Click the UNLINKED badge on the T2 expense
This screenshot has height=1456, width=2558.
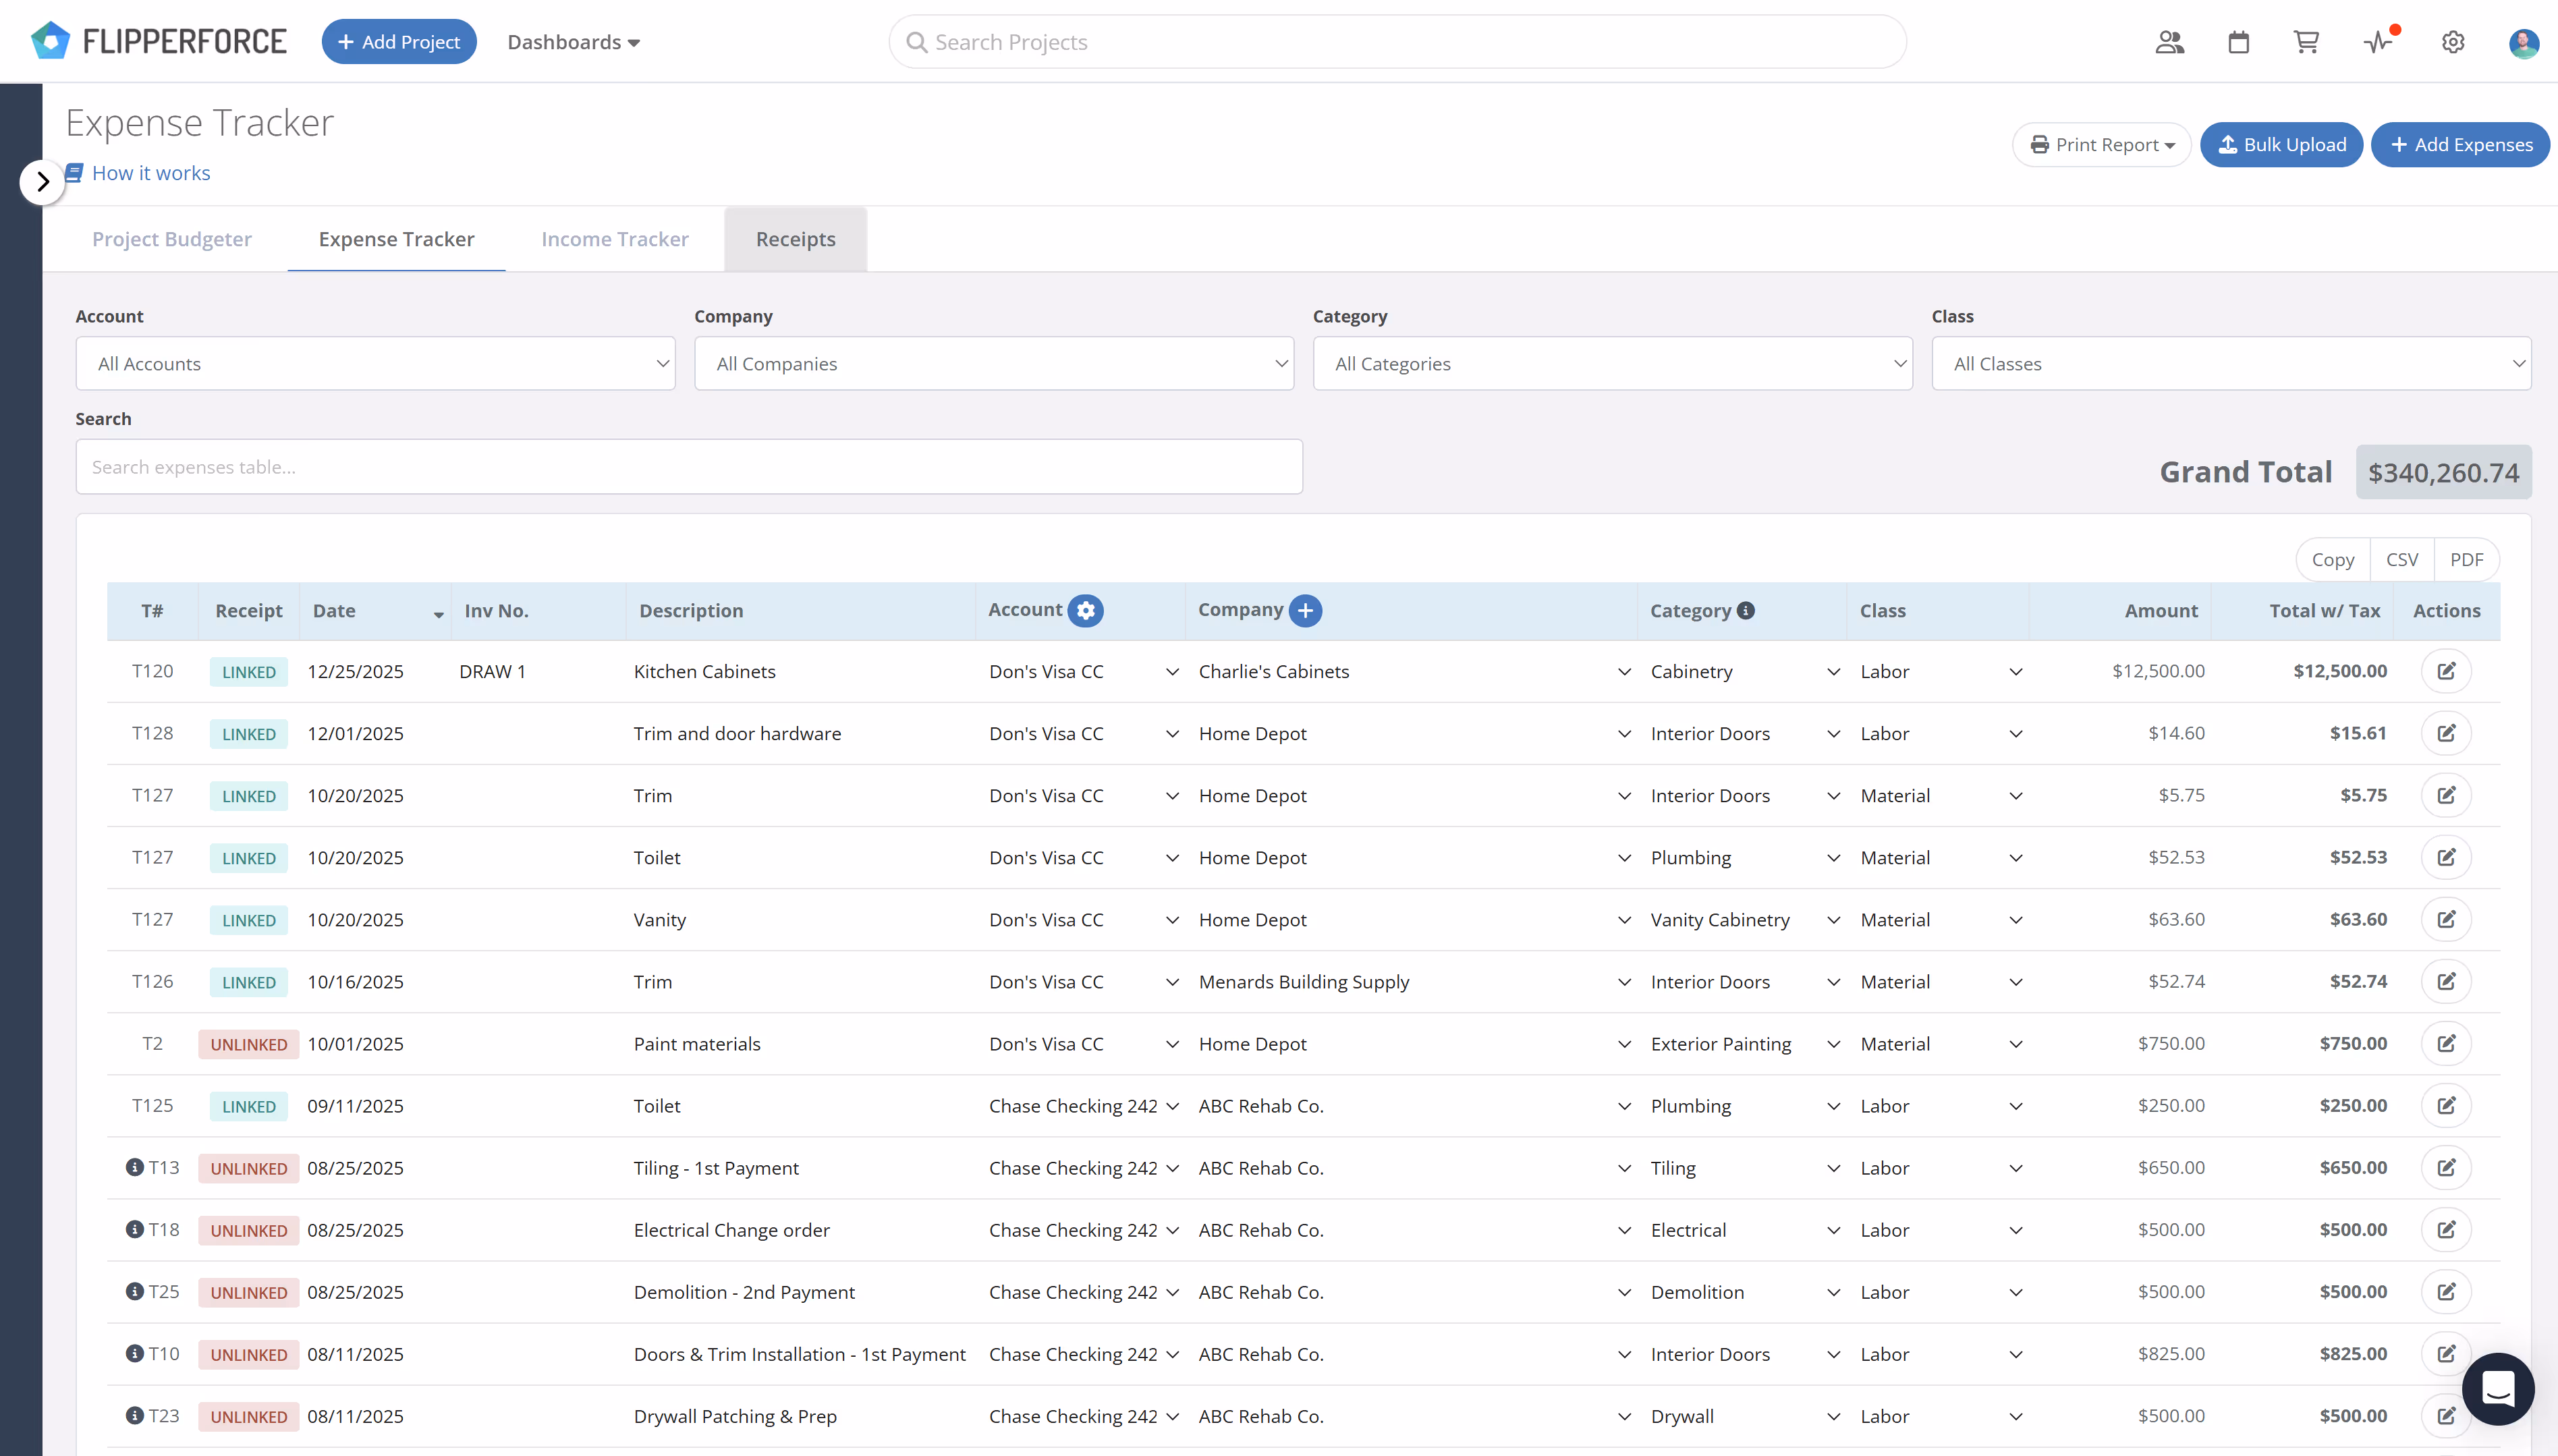click(248, 1043)
